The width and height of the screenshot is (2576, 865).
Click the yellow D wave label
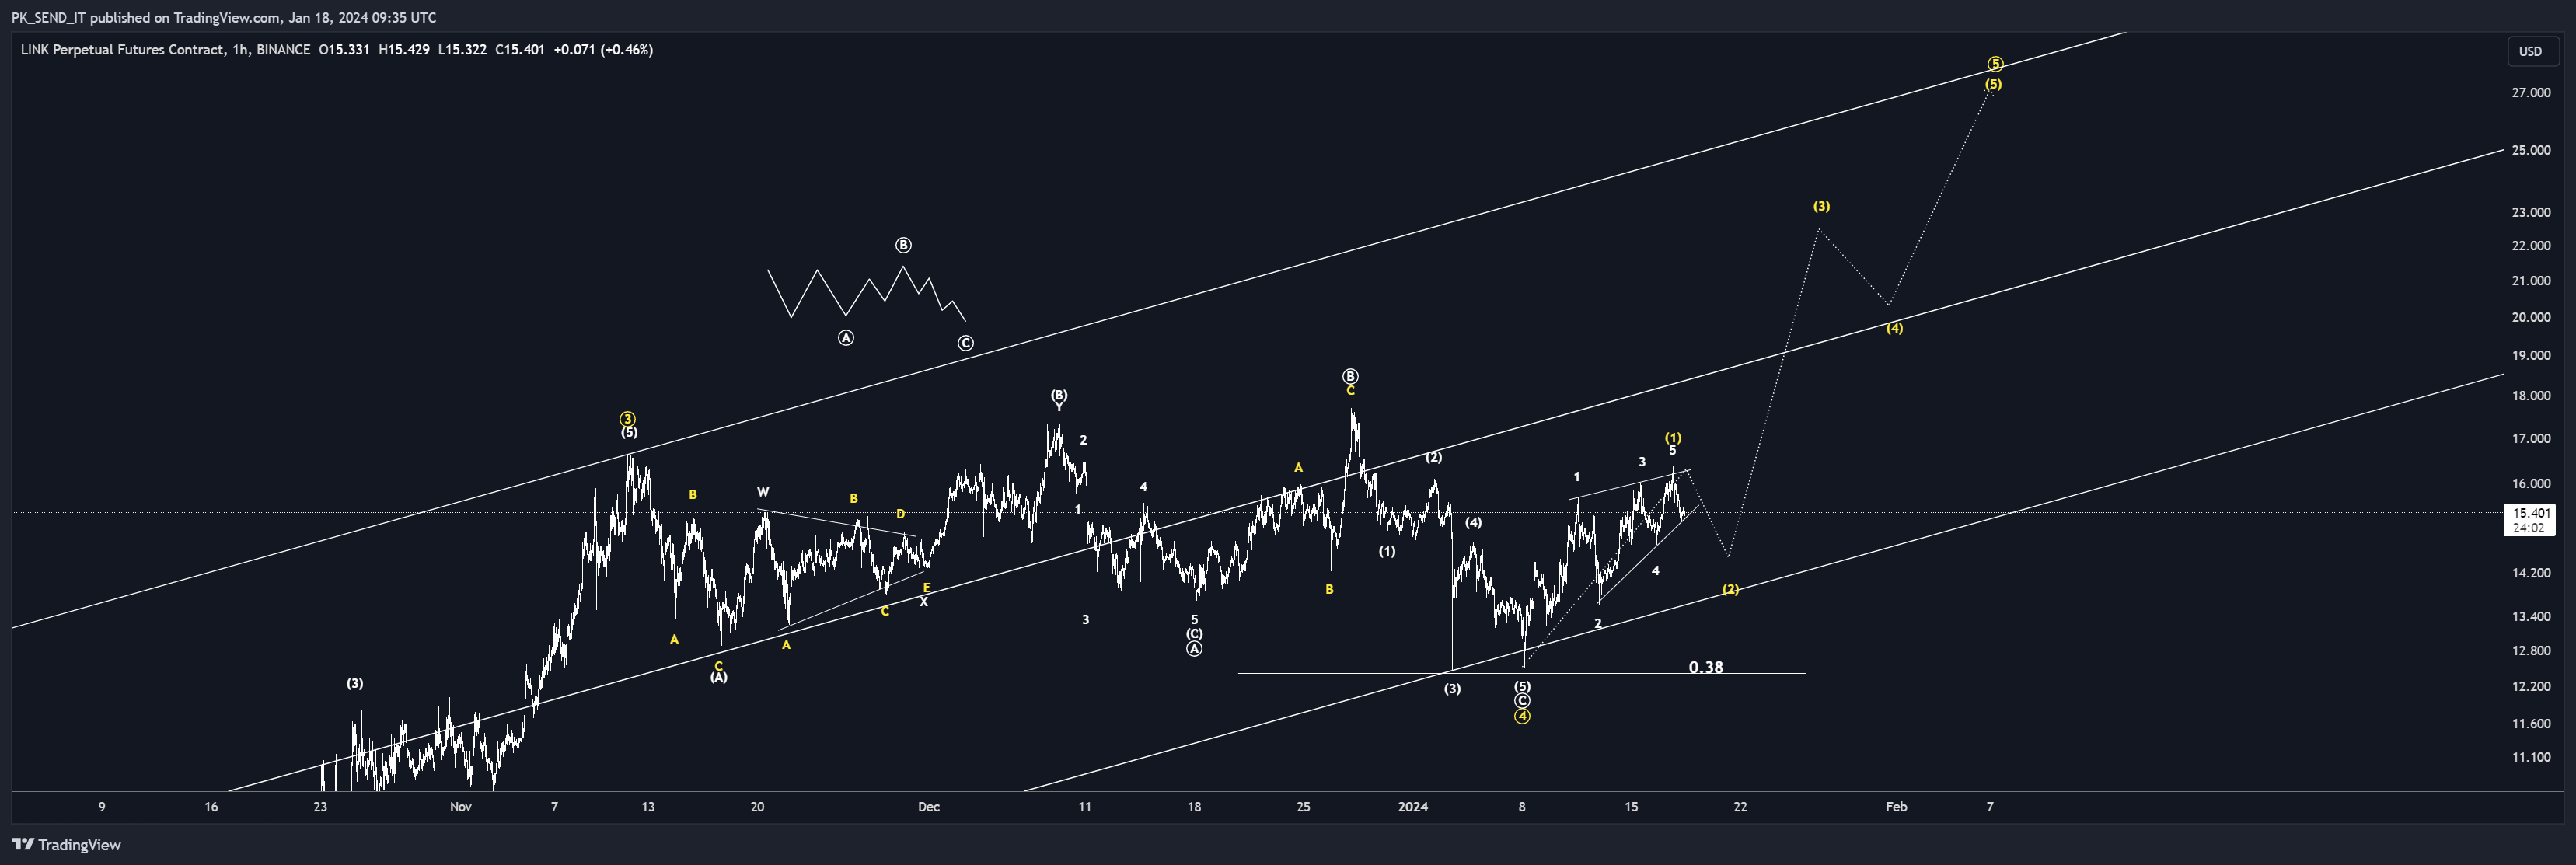[x=900, y=514]
